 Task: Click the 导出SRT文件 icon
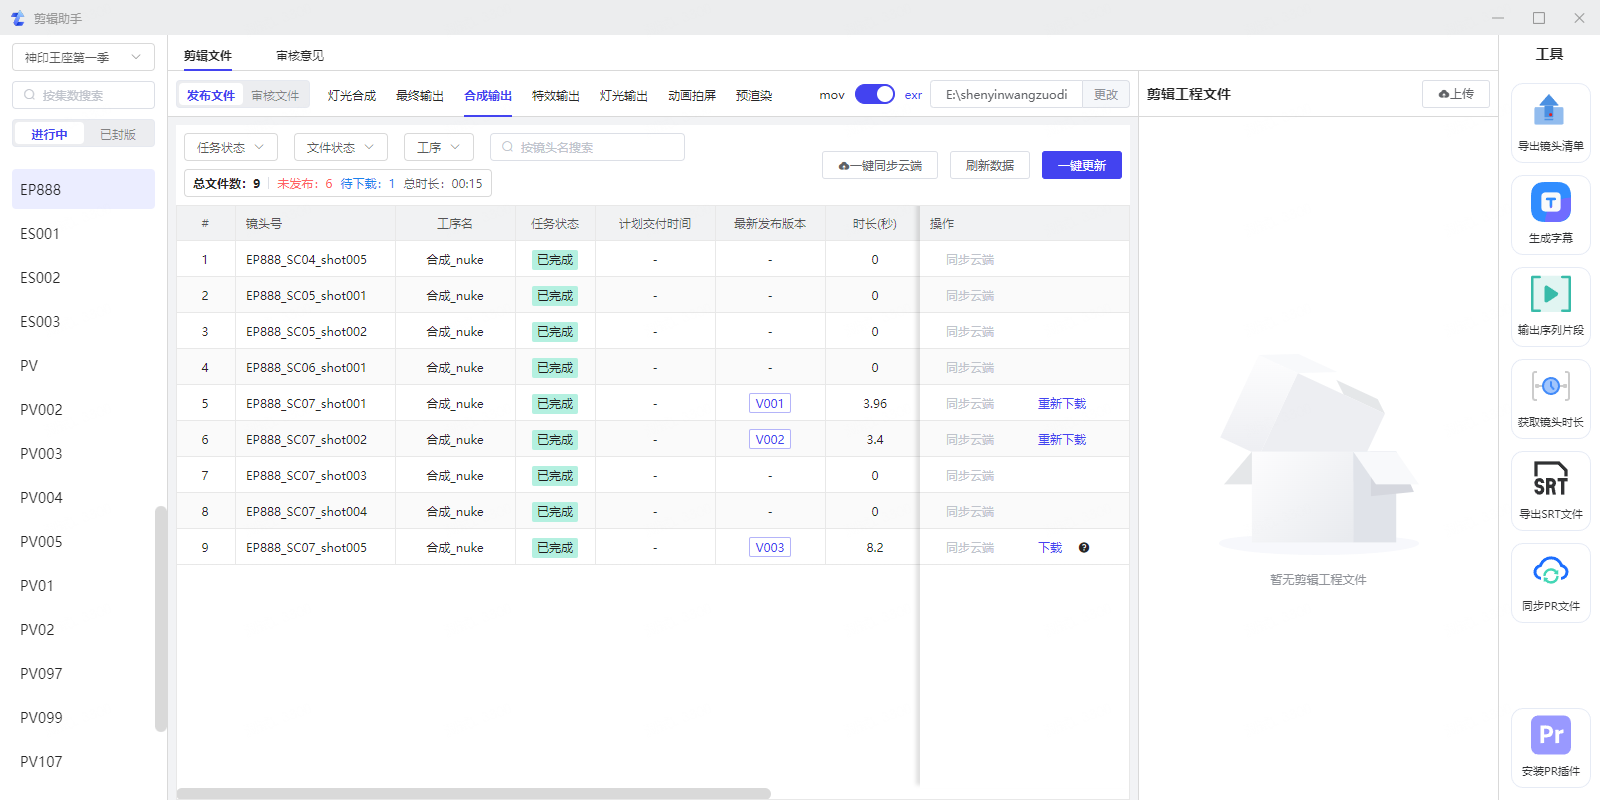coord(1550,479)
